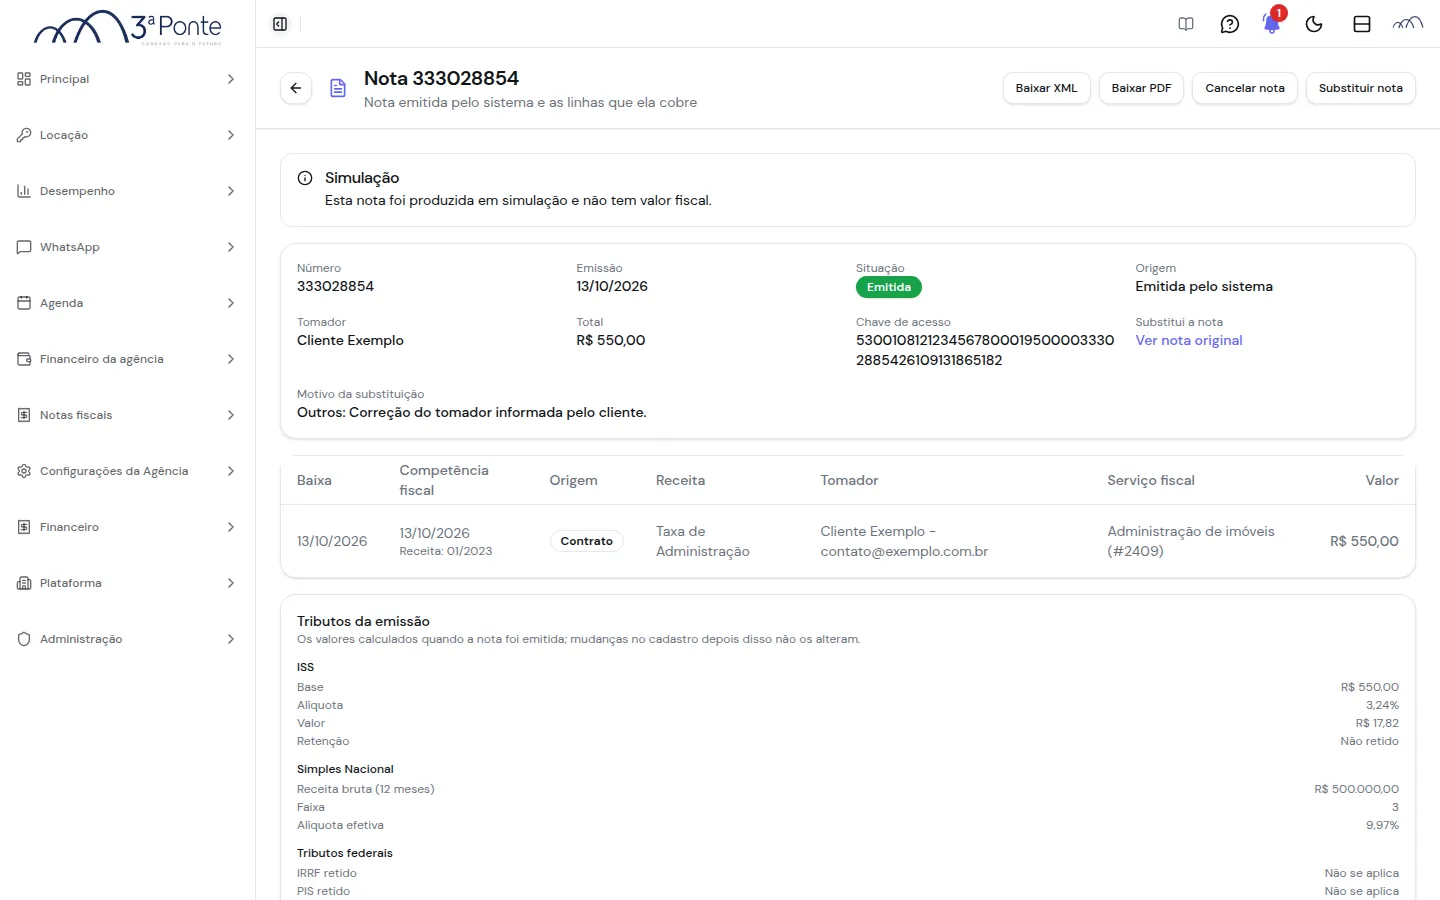Toggle dark mode moon icon
Image resolution: width=1440 pixels, height=900 pixels.
1314,24
